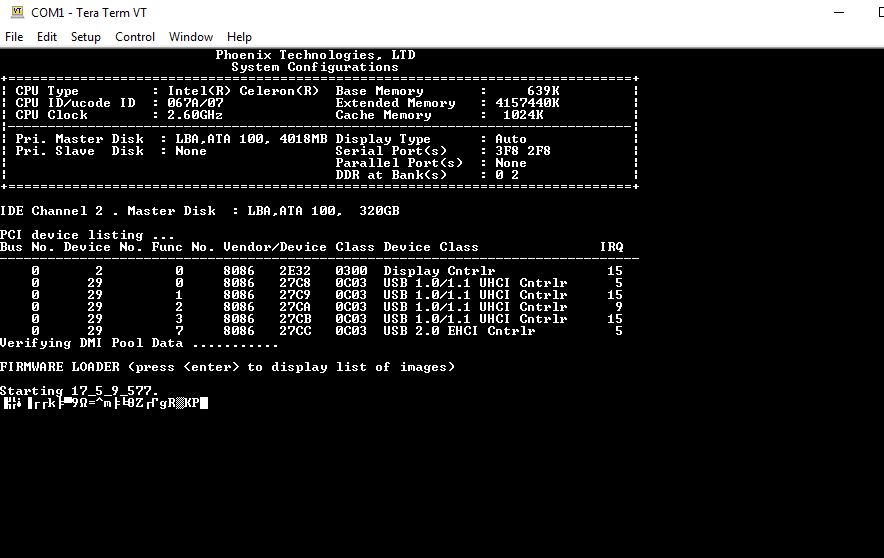Screen dimensions: 884x558
Task: Click the 'USB 2.0 EHCI Cntrlr' entry
Action: point(459,331)
